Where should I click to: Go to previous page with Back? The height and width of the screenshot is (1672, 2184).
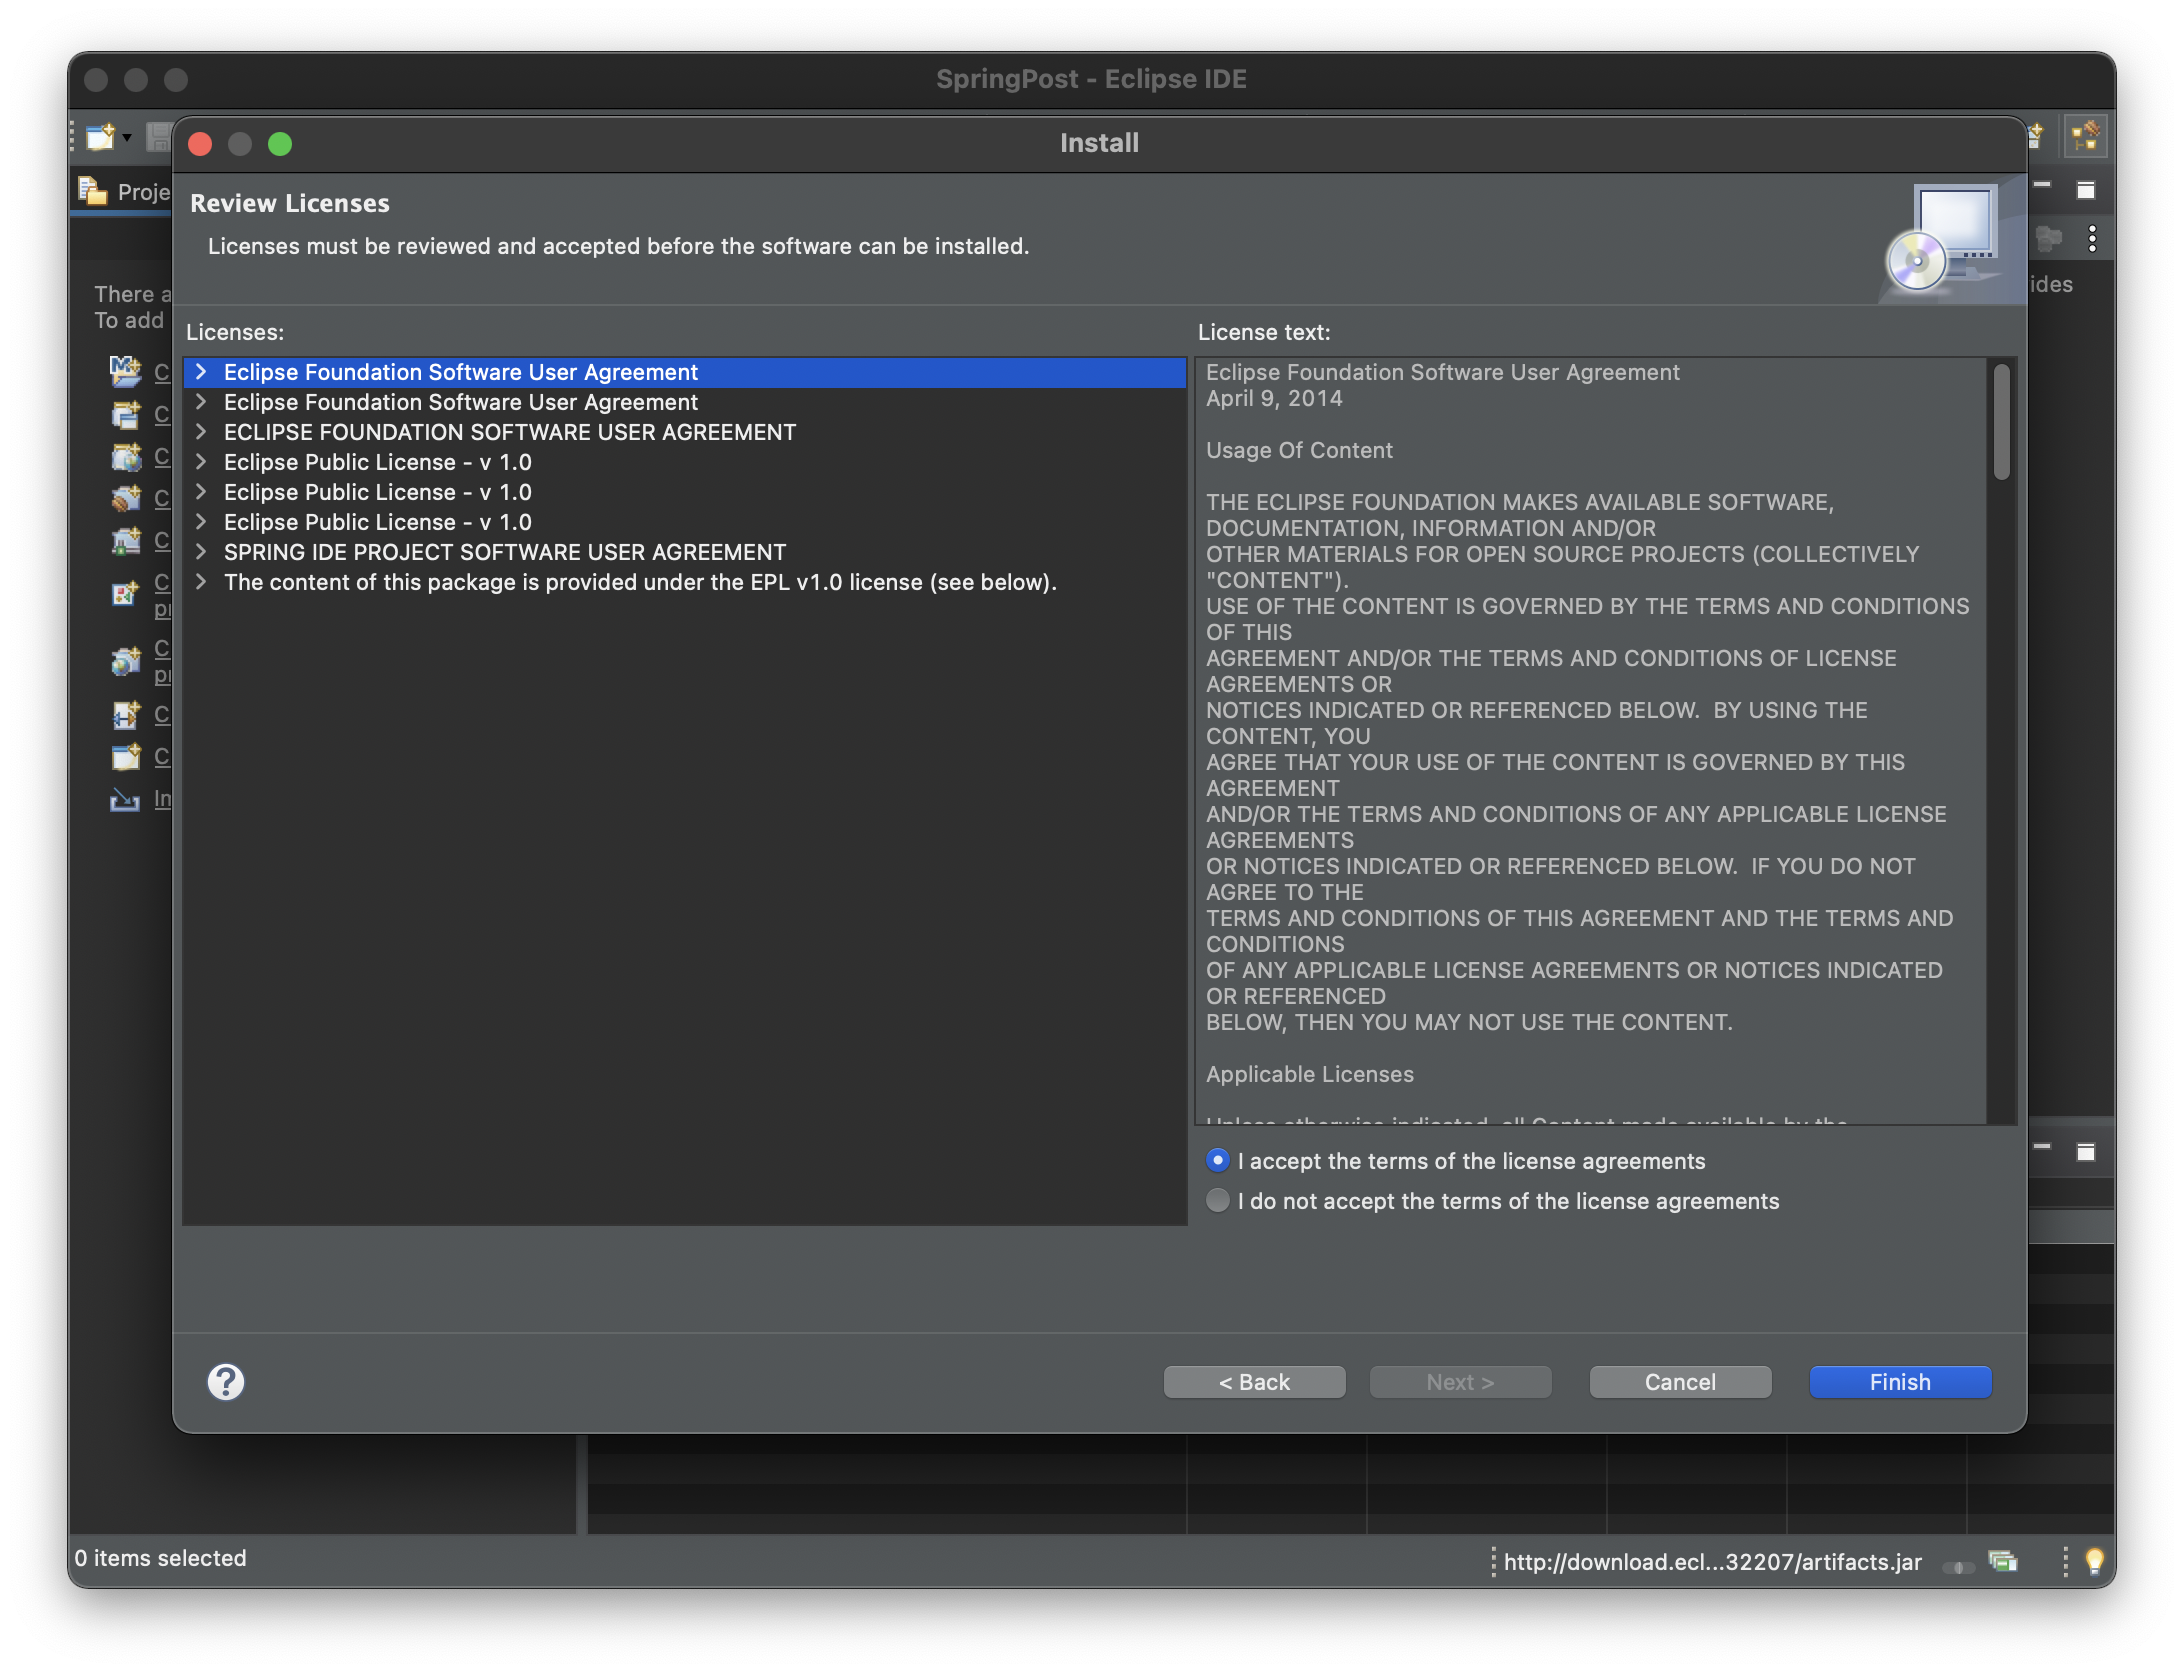click(x=1254, y=1382)
